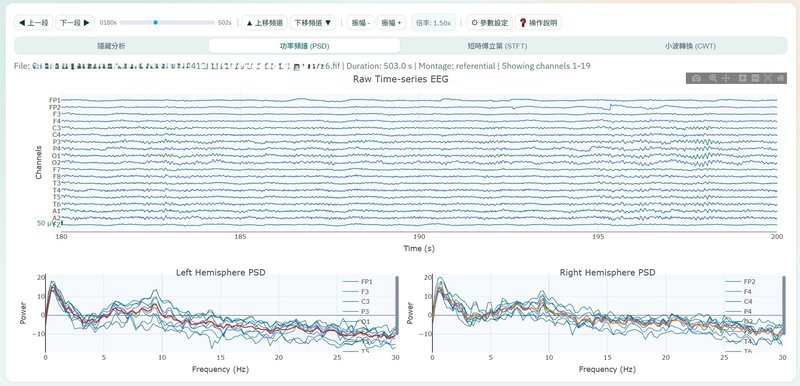Increase amplitude with 振幅 +
The height and width of the screenshot is (386, 800).
point(391,22)
